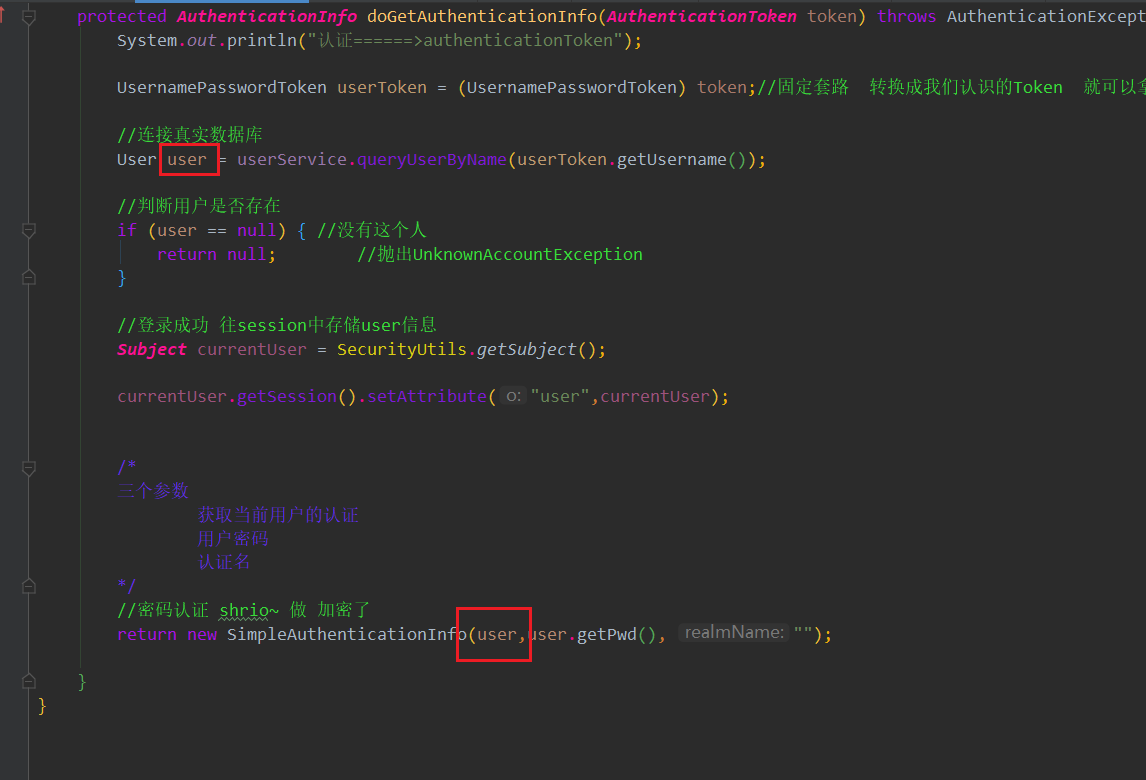This screenshot has width=1146, height=780.
Task: Click the (UsernamePasswordToken) cast expression
Action: click(572, 87)
